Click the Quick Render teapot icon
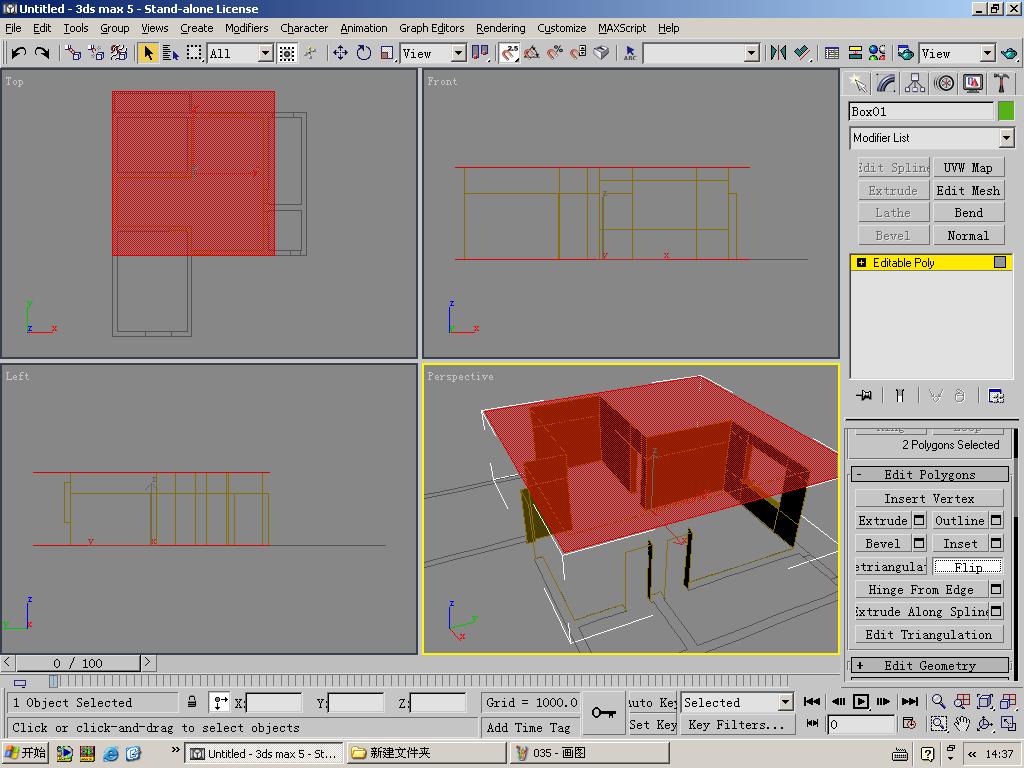 (1009, 53)
